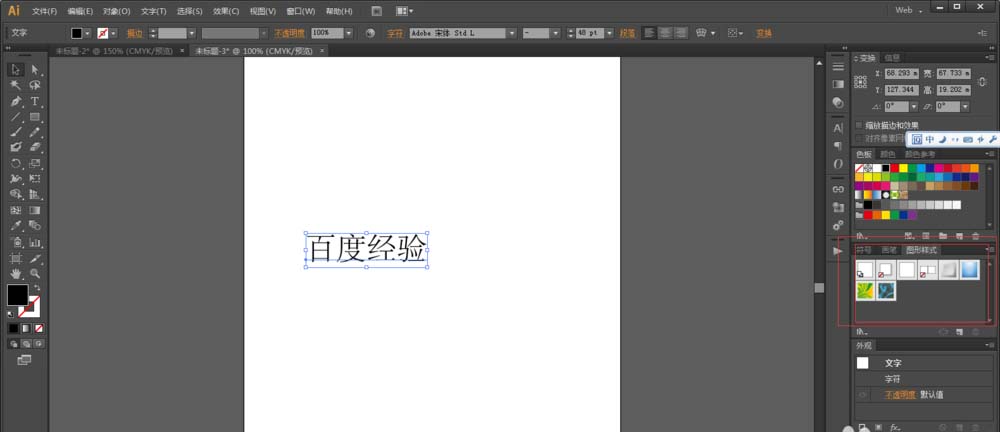The width and height of the screenshot is (1000, 432).
Task: Open Character panel icon in dock
Action: (x=838, y=128)
